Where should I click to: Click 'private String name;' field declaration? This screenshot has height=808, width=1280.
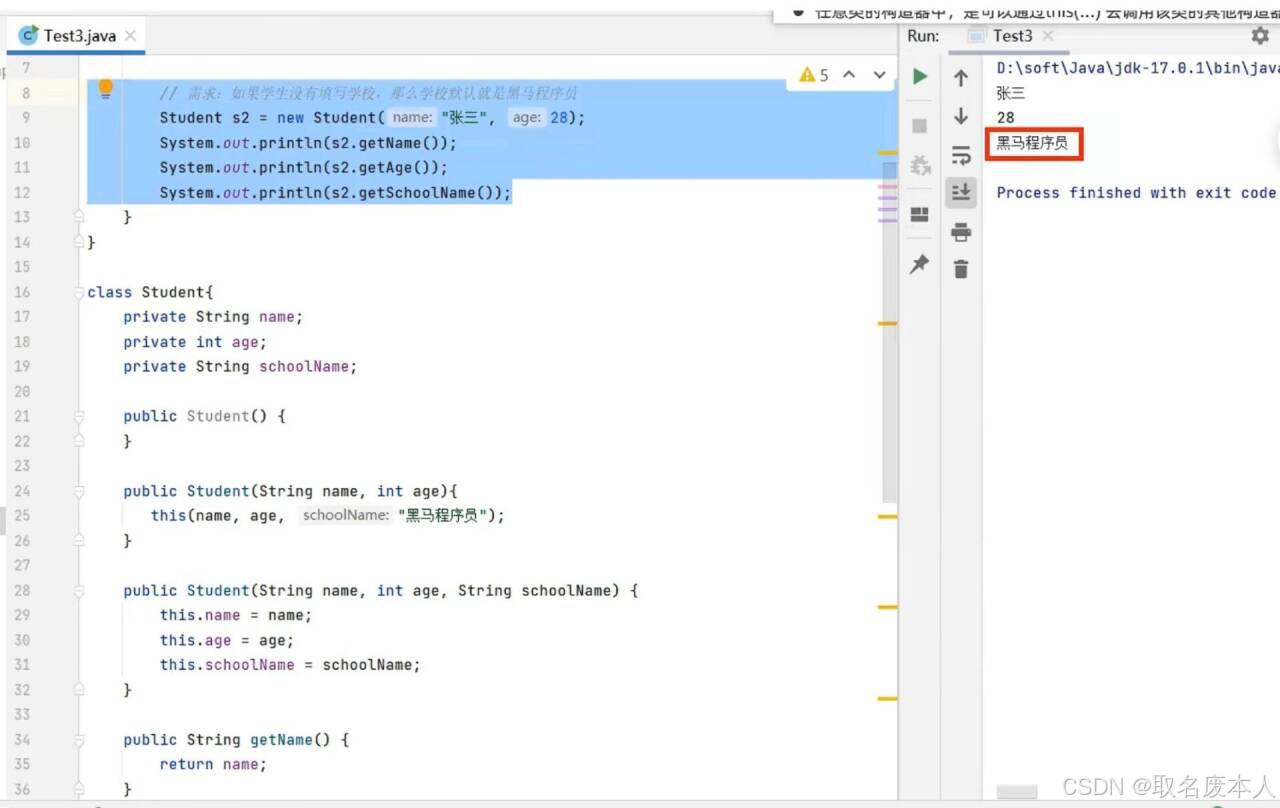(213, 317)
